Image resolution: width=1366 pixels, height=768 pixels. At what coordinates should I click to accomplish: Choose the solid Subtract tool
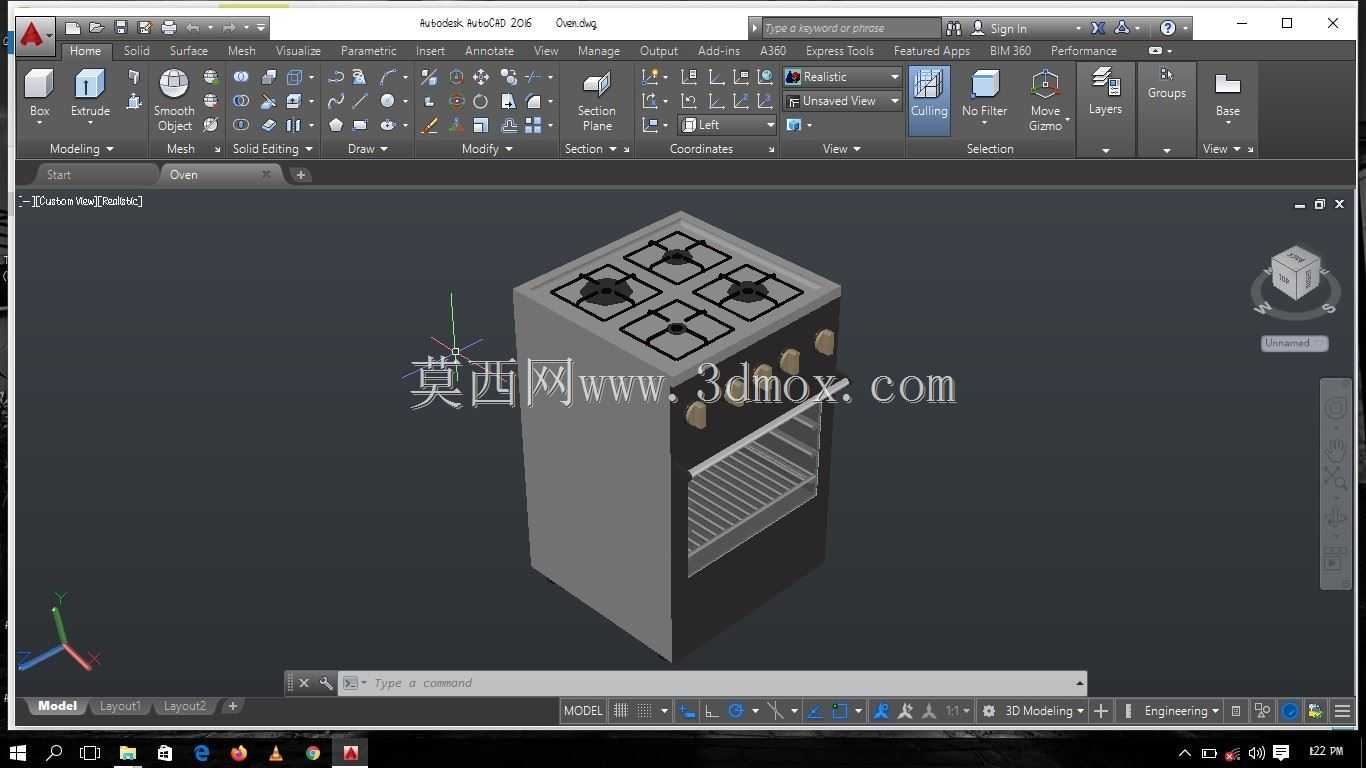tap(241, 101)
